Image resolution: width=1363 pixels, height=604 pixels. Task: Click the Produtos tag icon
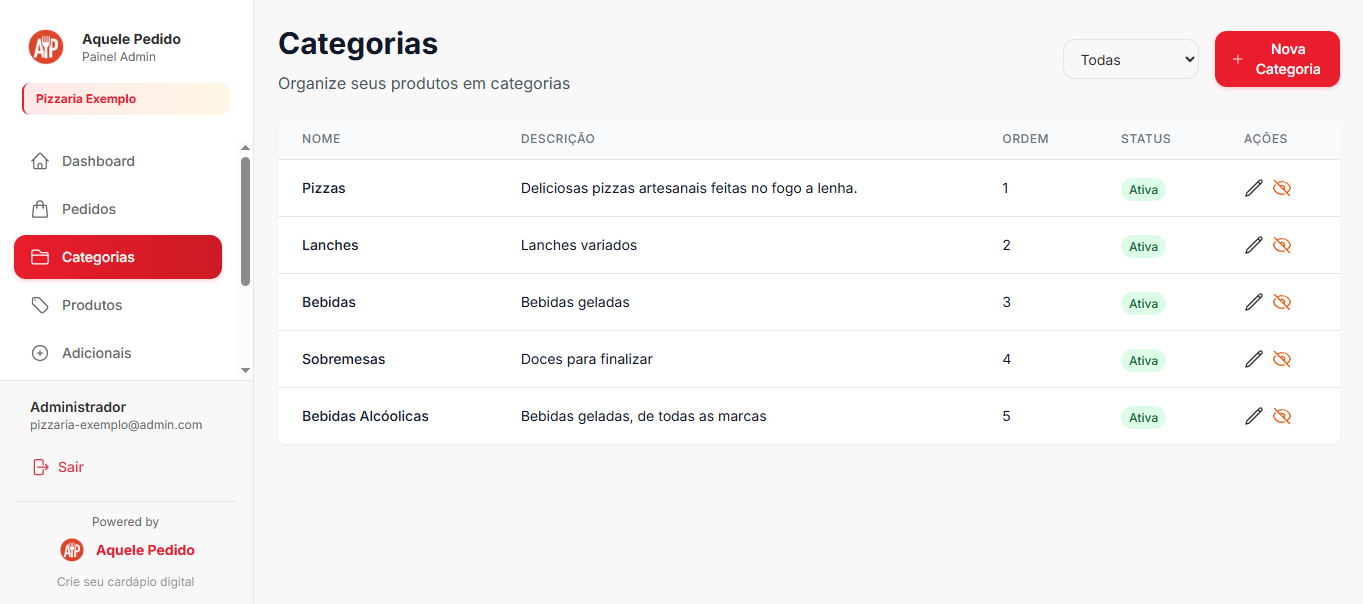(x=40, y=304)
